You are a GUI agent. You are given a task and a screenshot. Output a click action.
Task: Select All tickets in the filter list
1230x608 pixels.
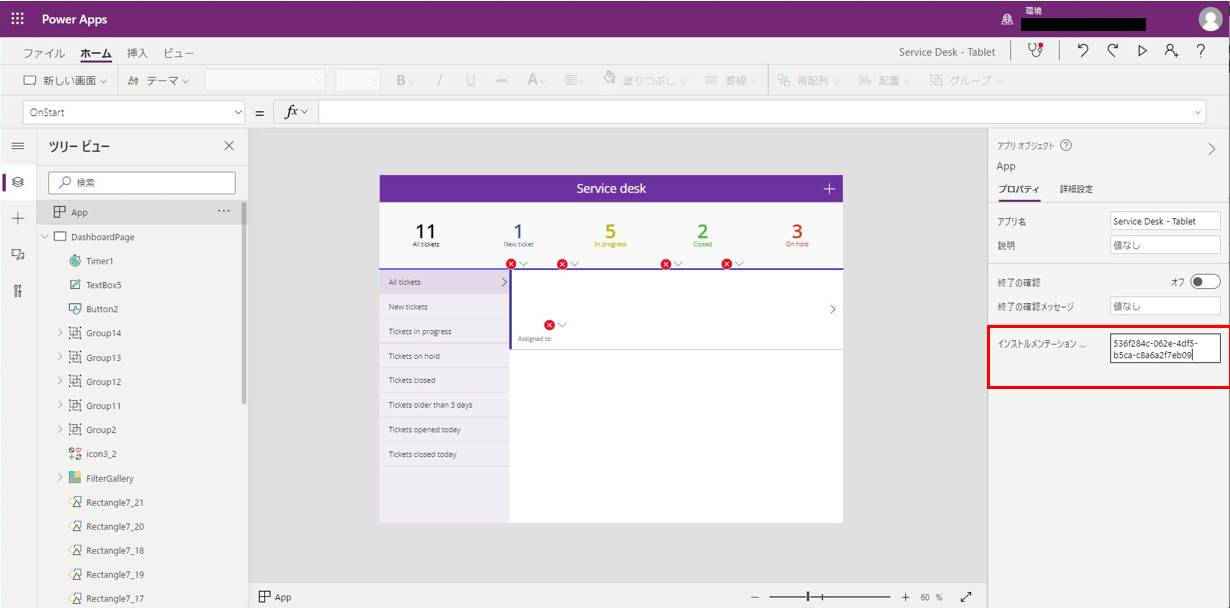coord(445,282)
